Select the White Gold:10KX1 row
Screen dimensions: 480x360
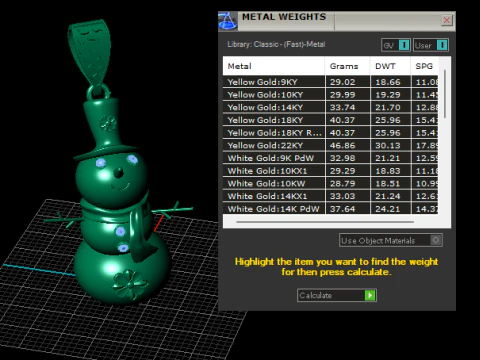[x=331, y=171]
